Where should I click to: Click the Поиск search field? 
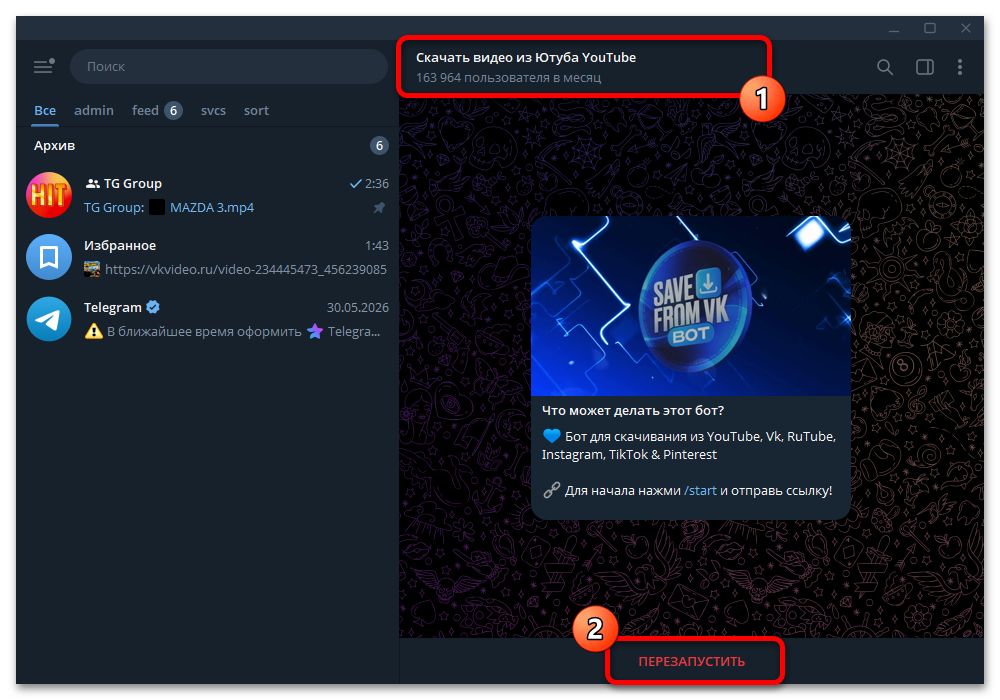(228, 66)
